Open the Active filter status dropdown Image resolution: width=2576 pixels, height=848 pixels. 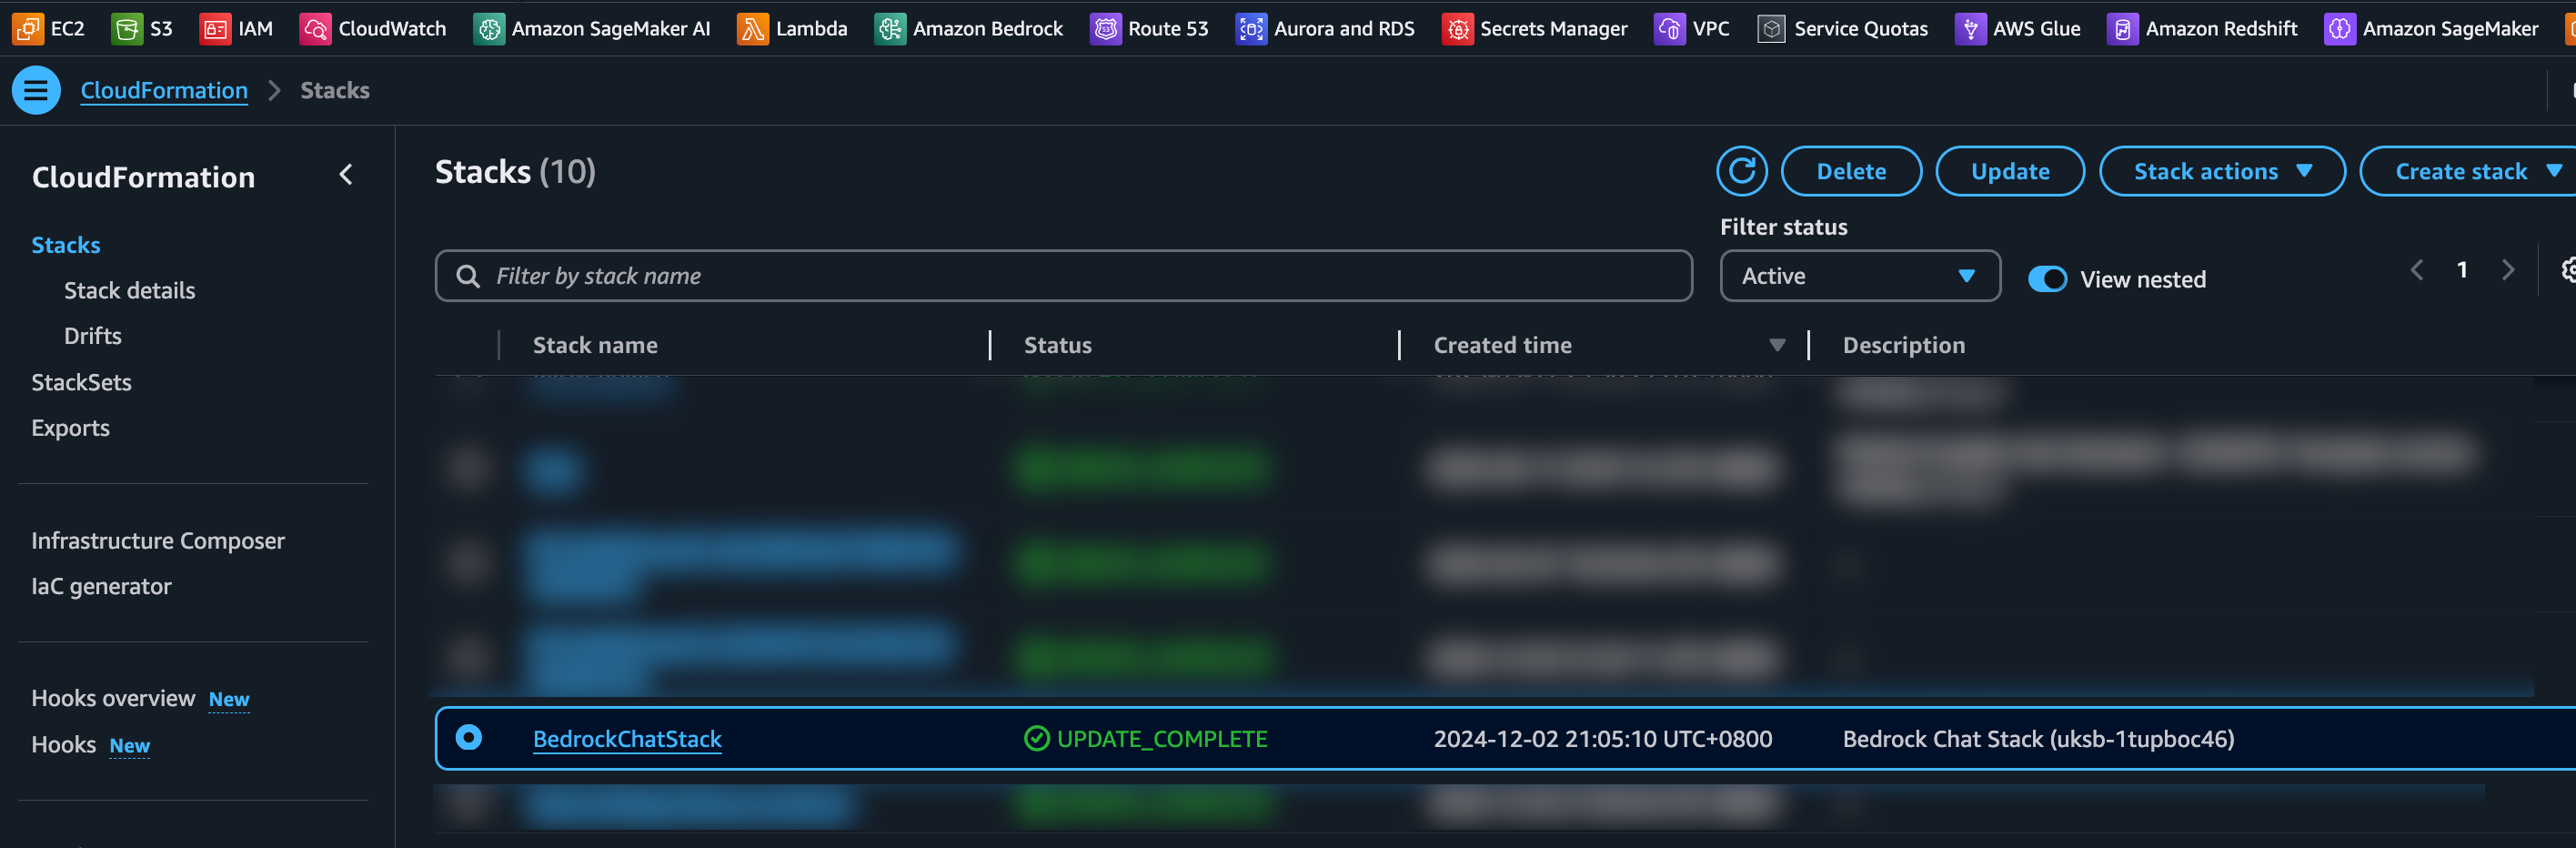[1859, 276]
